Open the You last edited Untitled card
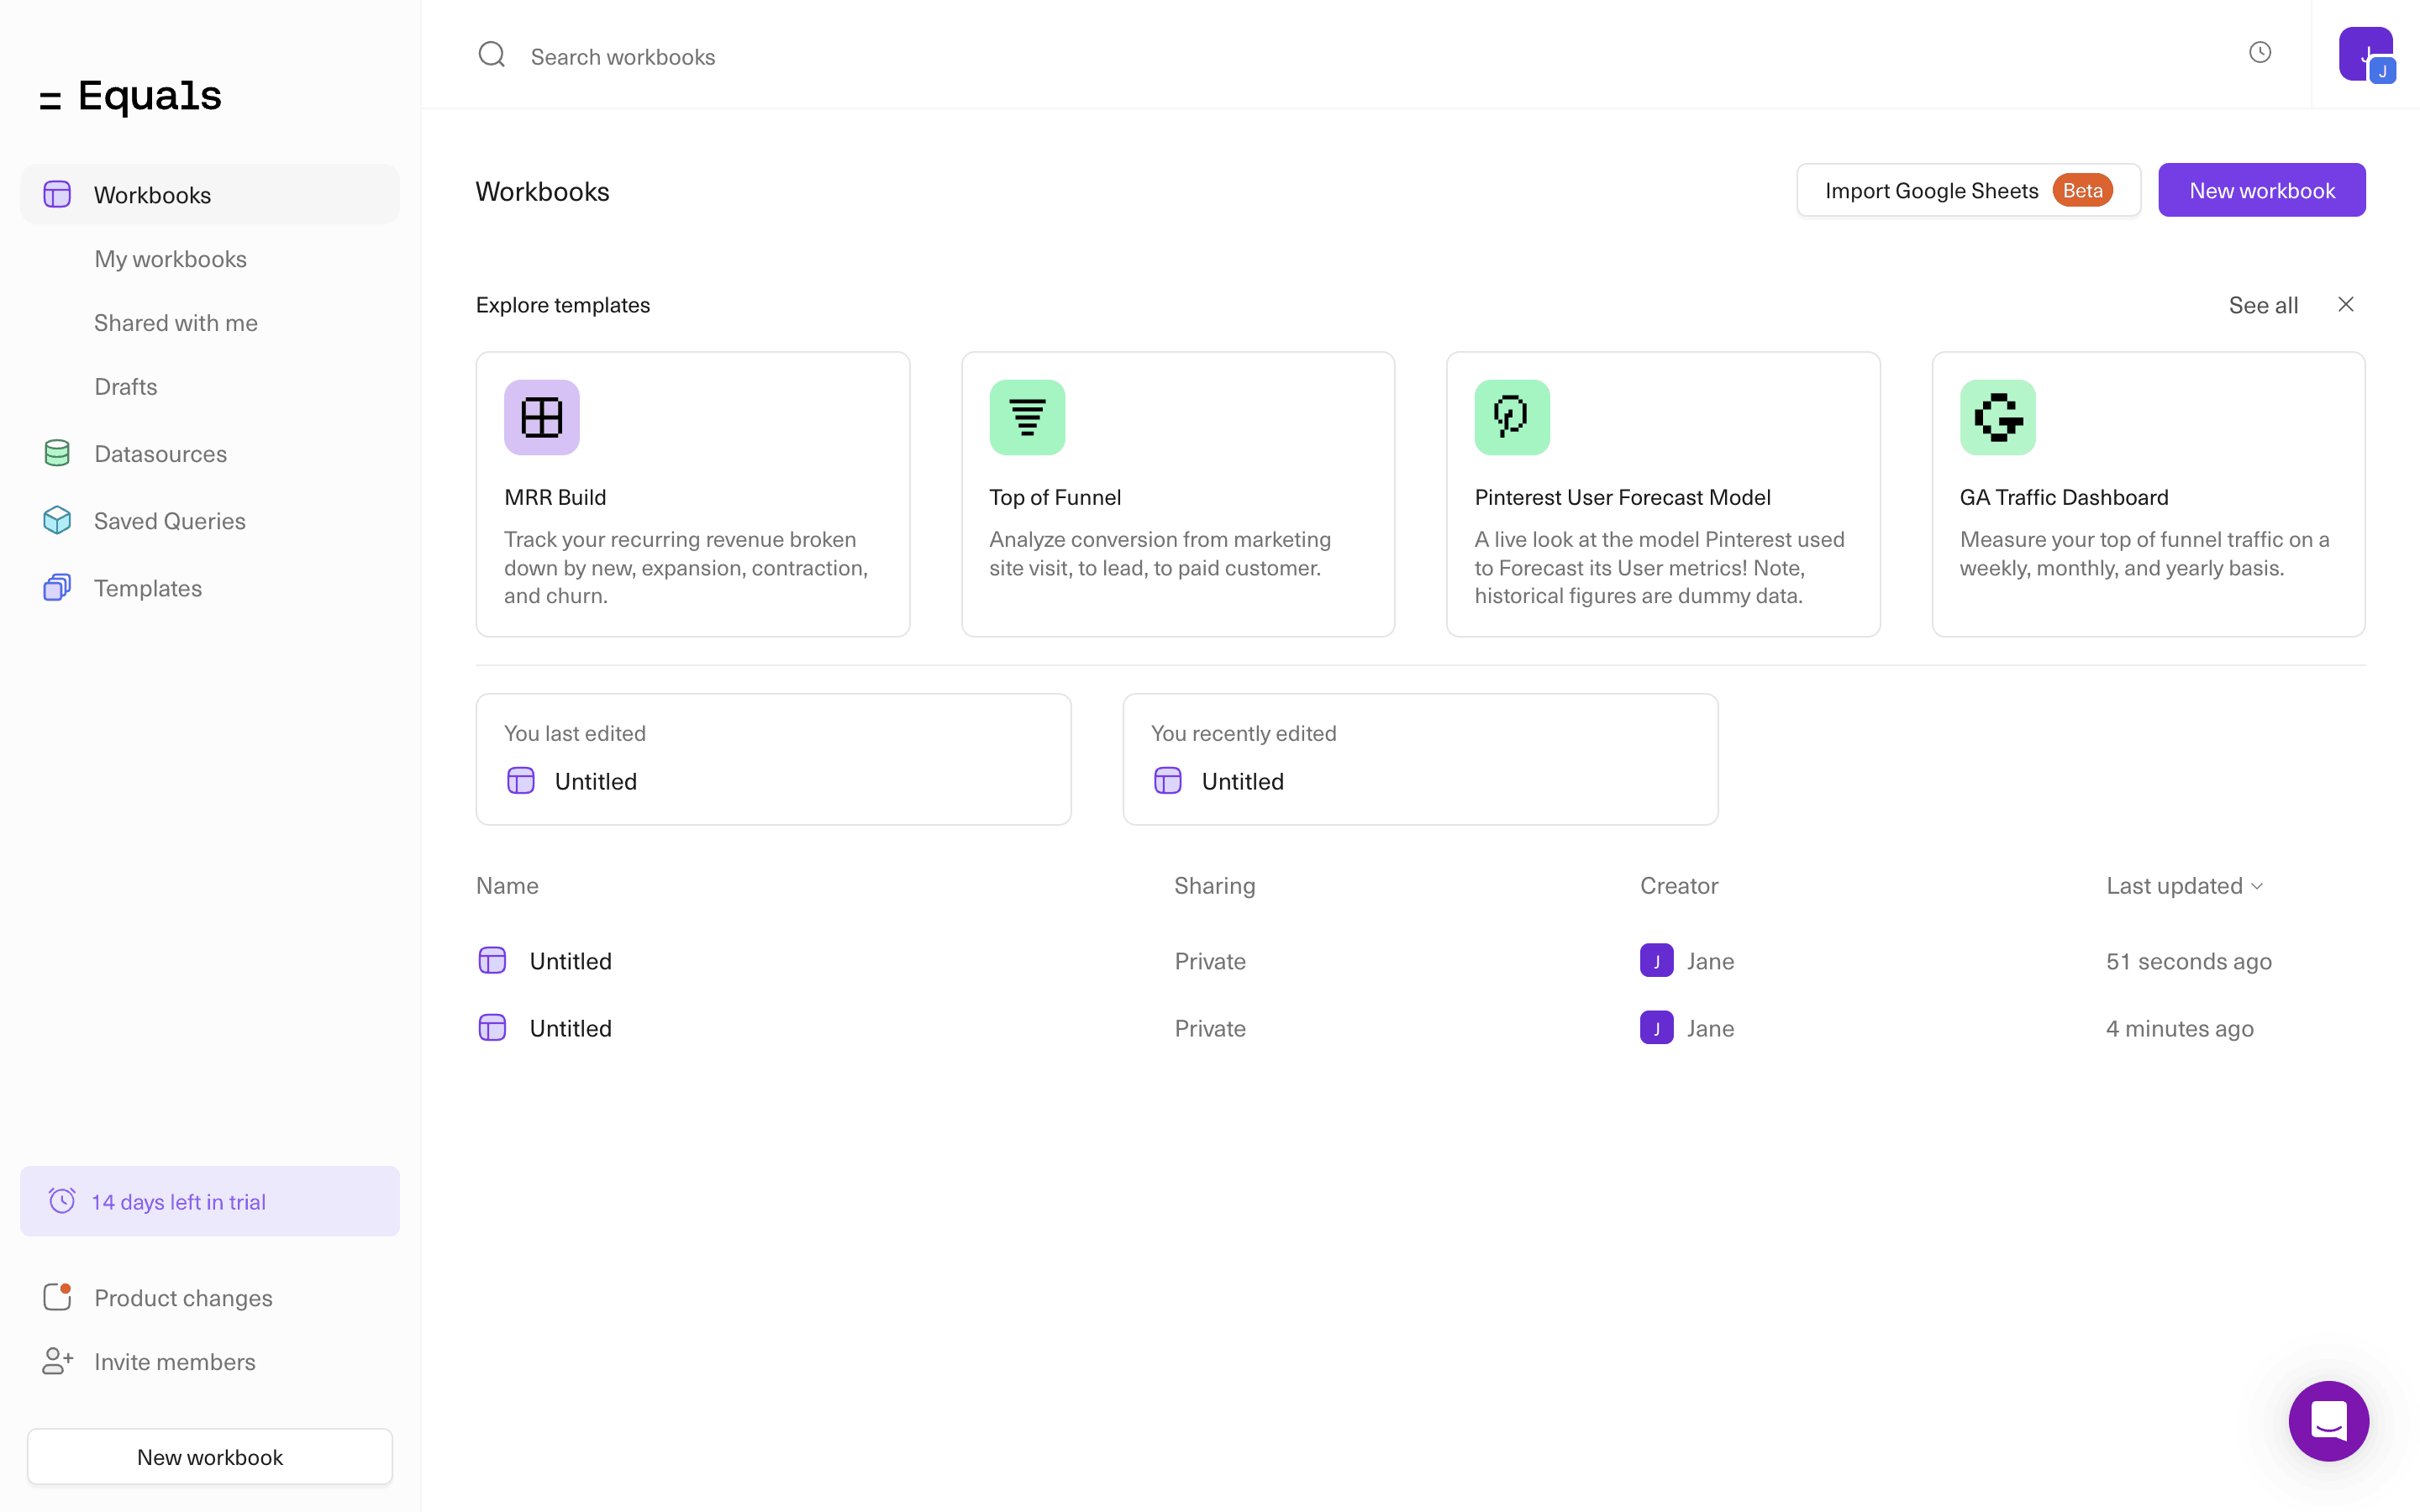This screenshot has height=1512, width=2420. (772, 759)
